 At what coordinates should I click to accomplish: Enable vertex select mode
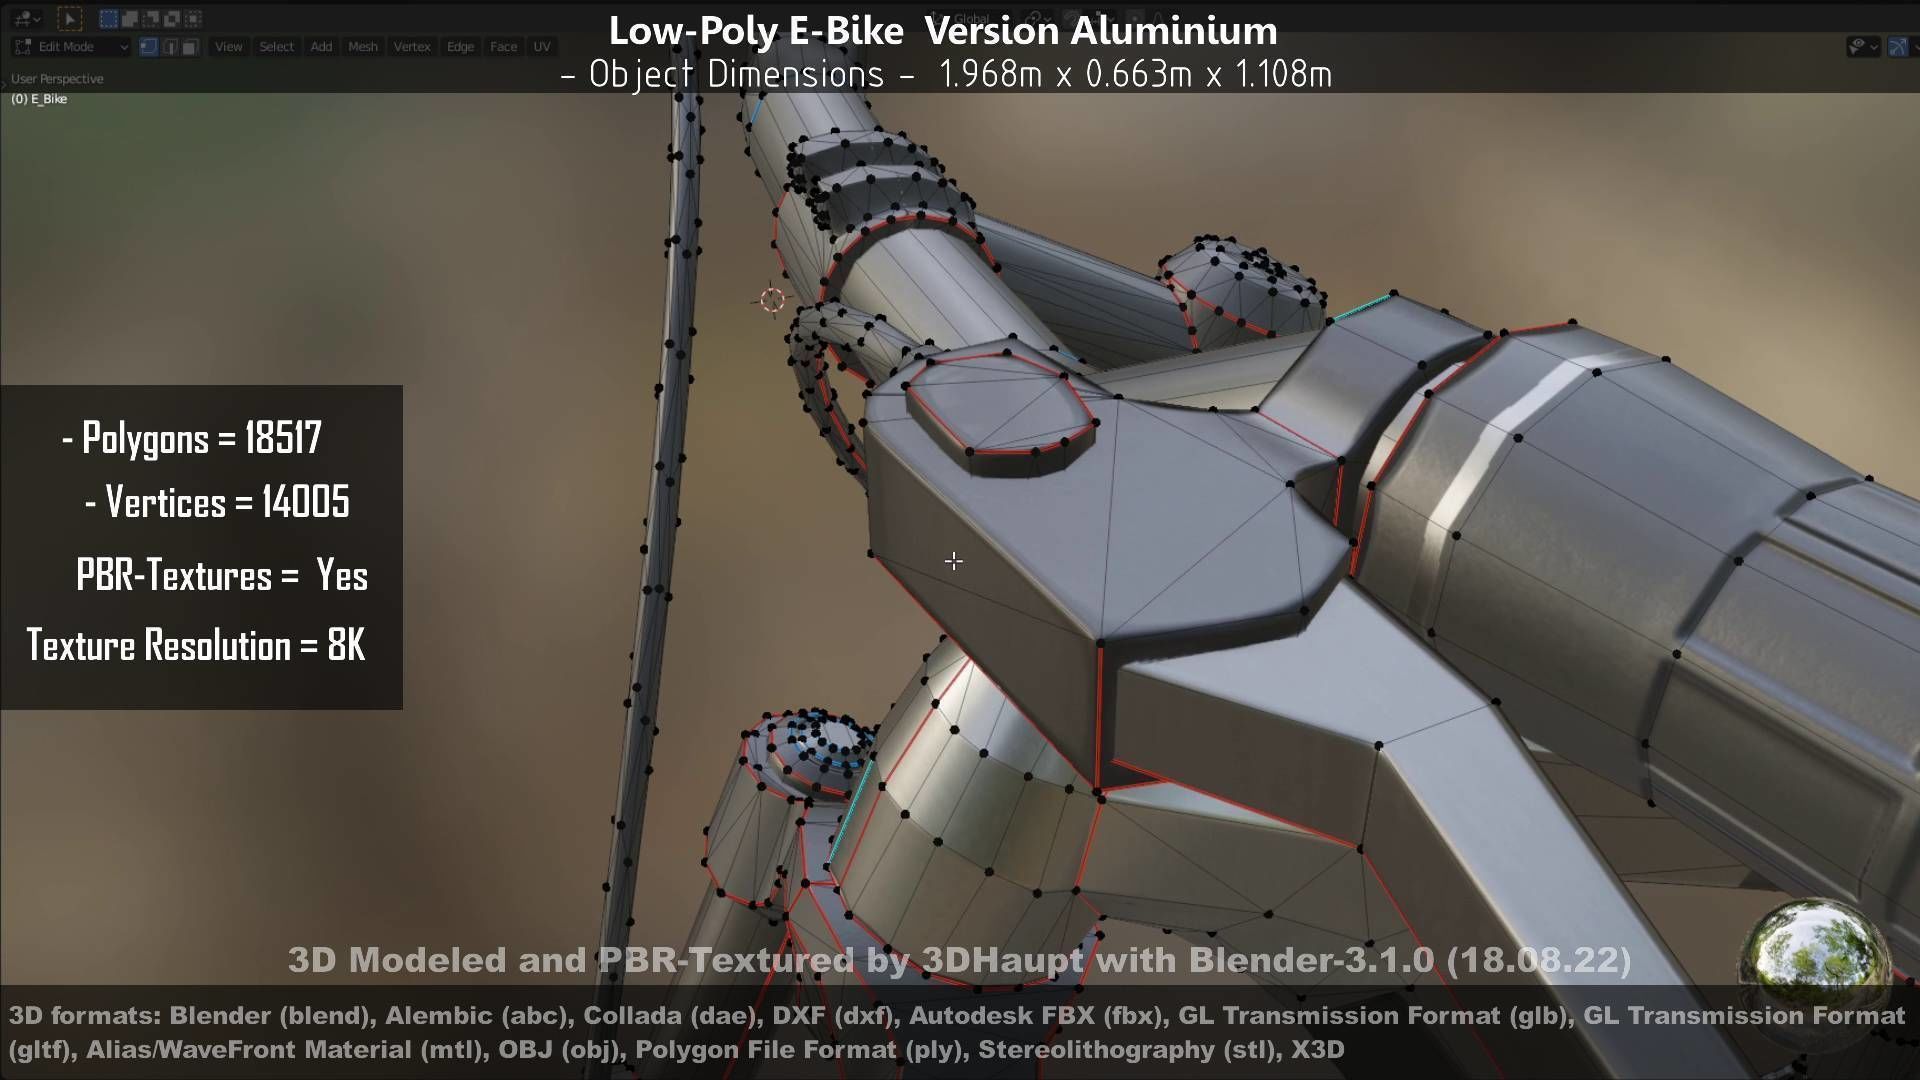[148, 47]
